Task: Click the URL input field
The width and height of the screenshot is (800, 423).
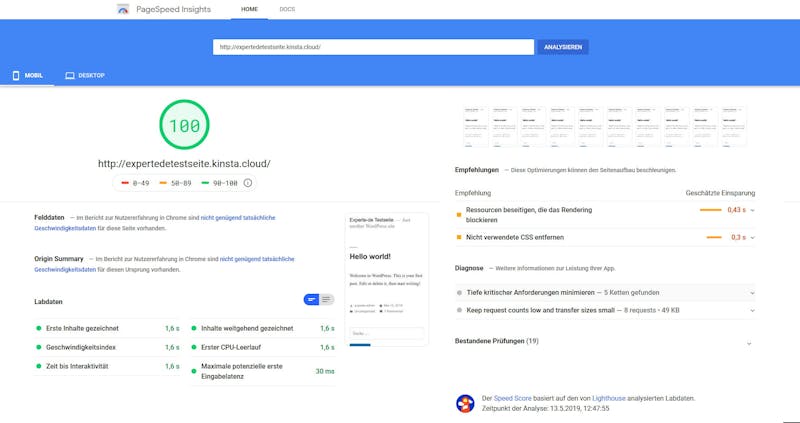Action: 373,47
